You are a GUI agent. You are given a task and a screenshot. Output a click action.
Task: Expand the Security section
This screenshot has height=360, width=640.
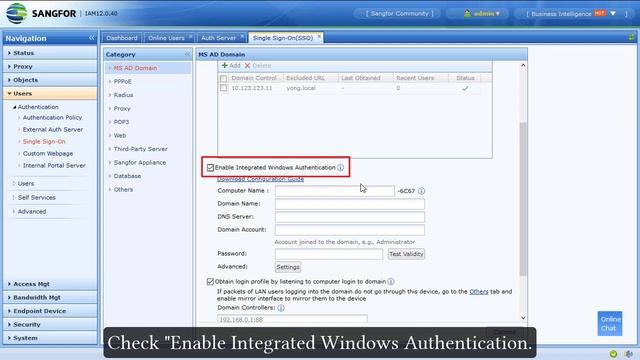coord(50,324)
